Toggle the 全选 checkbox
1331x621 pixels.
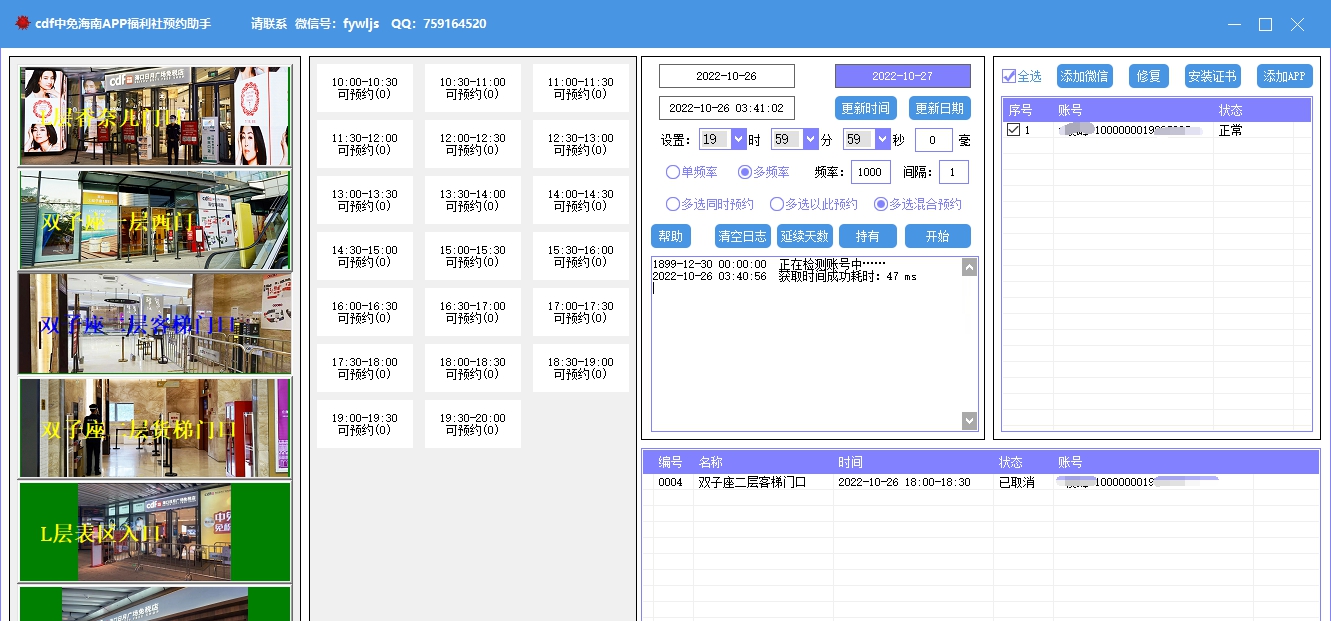click(x=1009, y=75)
